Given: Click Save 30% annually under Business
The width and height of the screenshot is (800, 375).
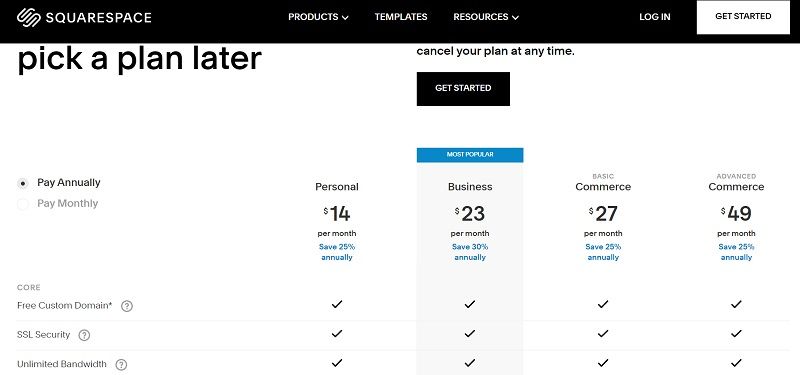Looking at the screenshot, I should [x=470, y=252].
